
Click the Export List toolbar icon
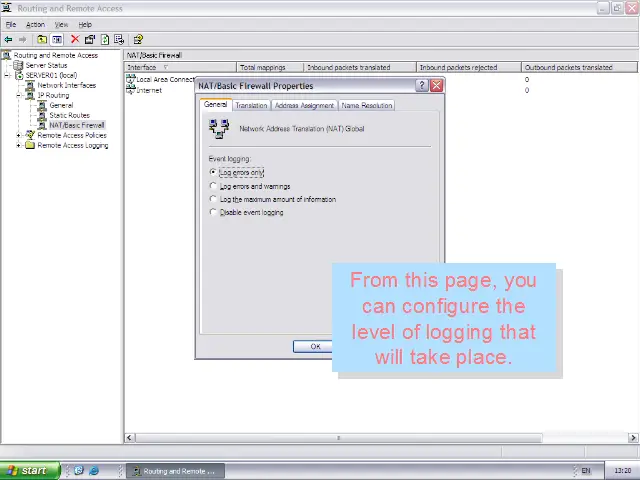(x=119, y=40)
